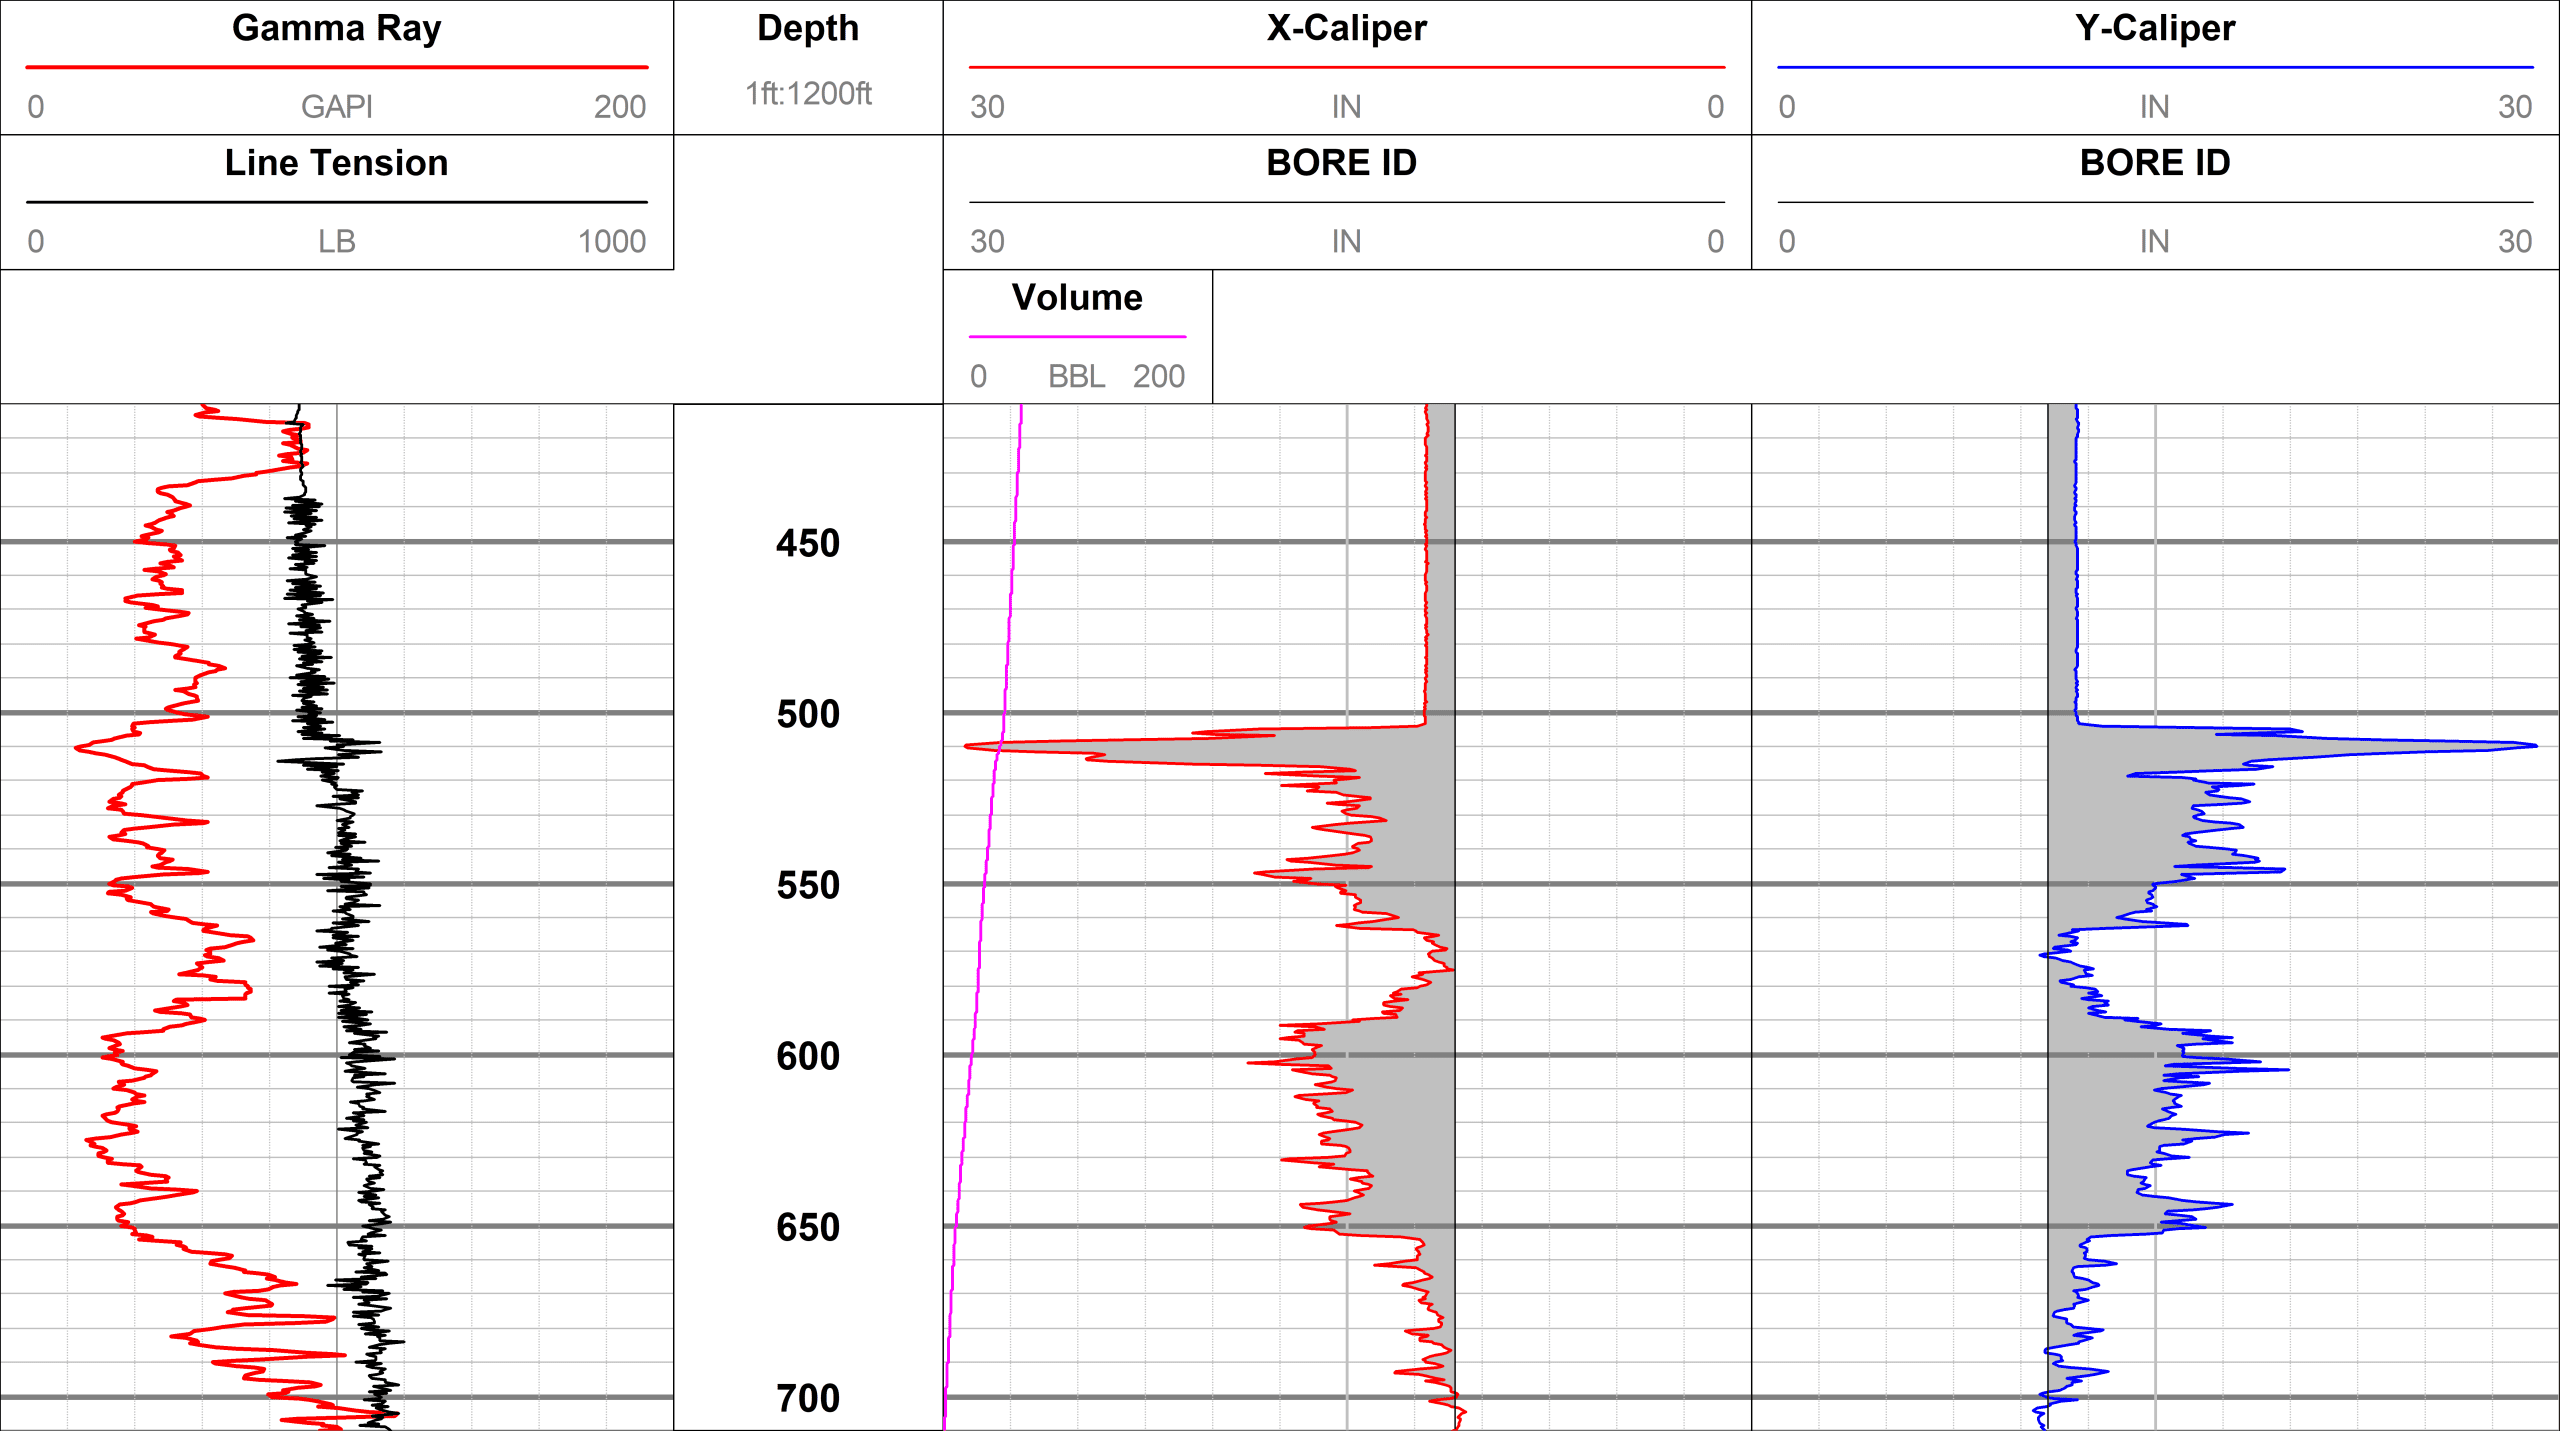Select the Y-Caliper curve legend line

(2154, 66)
